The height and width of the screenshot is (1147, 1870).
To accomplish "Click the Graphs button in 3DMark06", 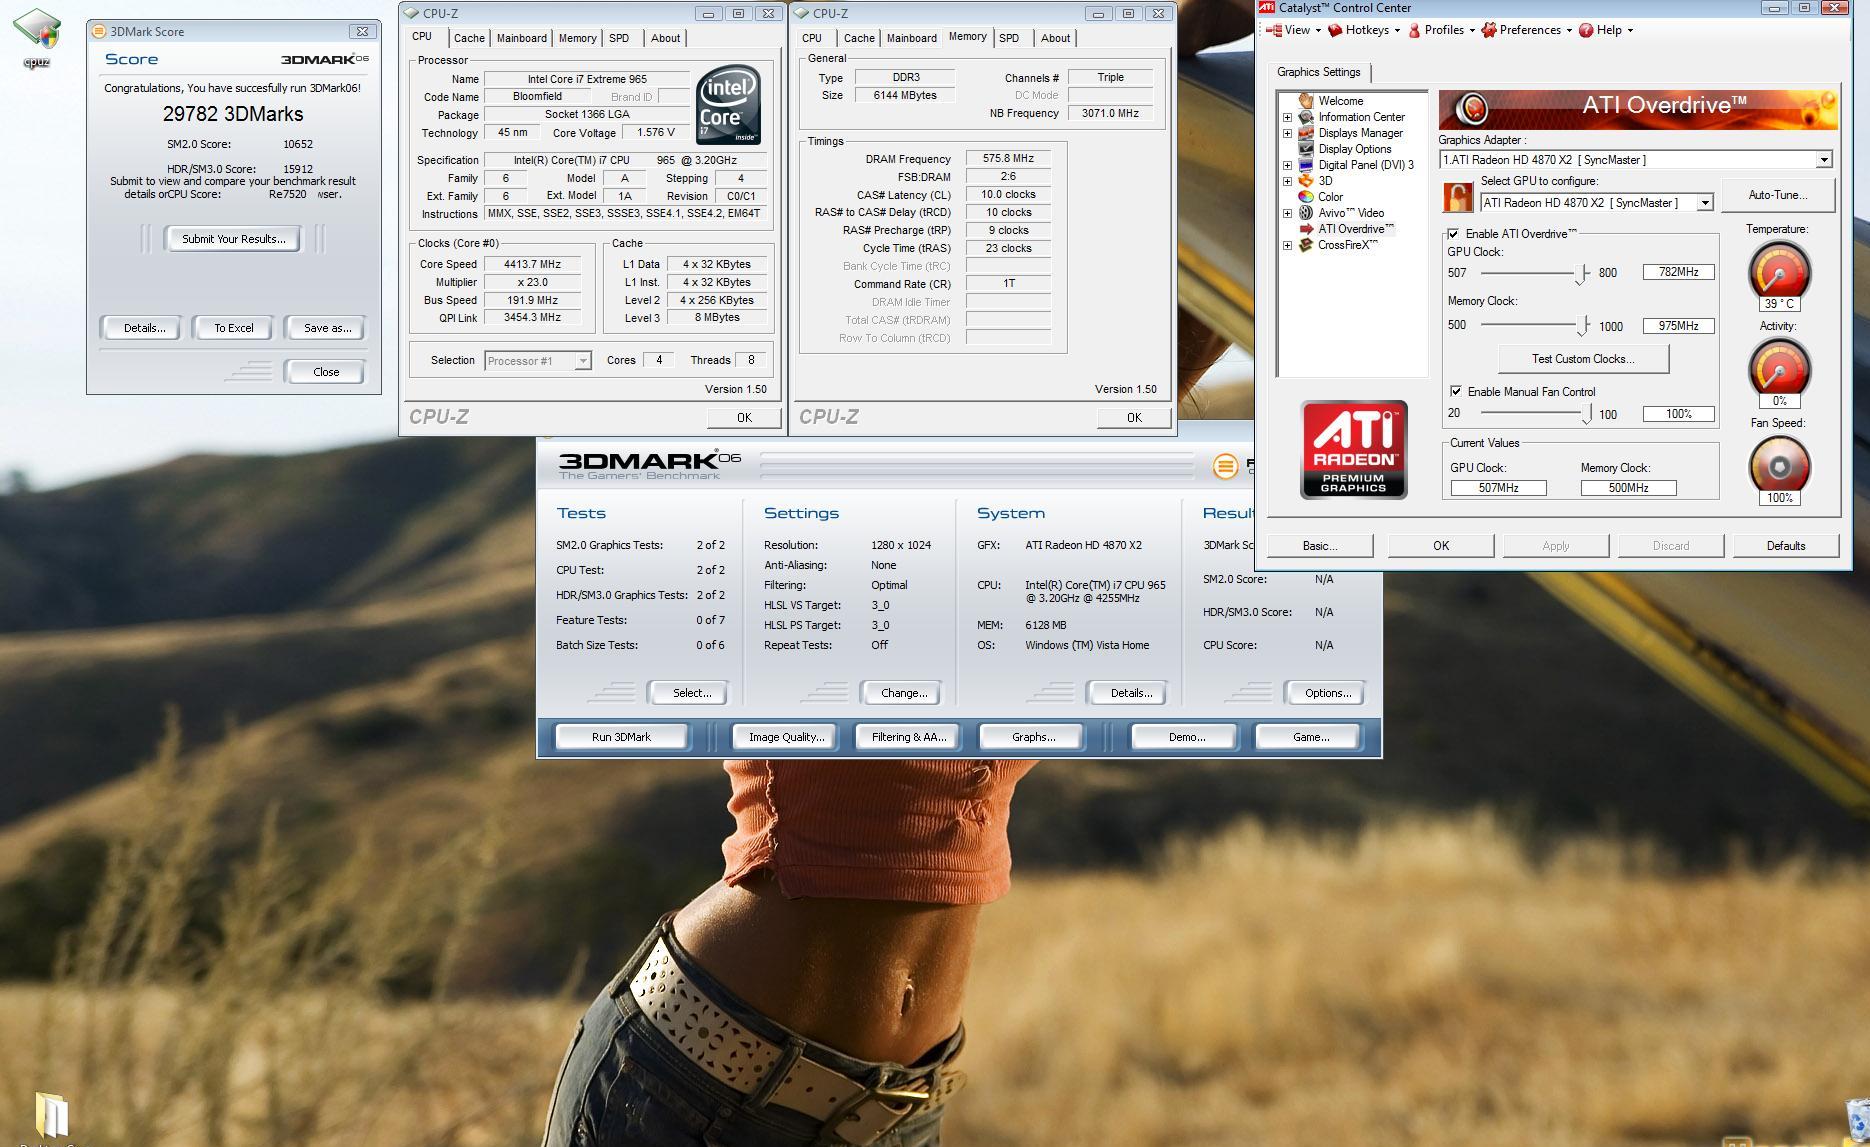I will click(x=1033, y=737).
